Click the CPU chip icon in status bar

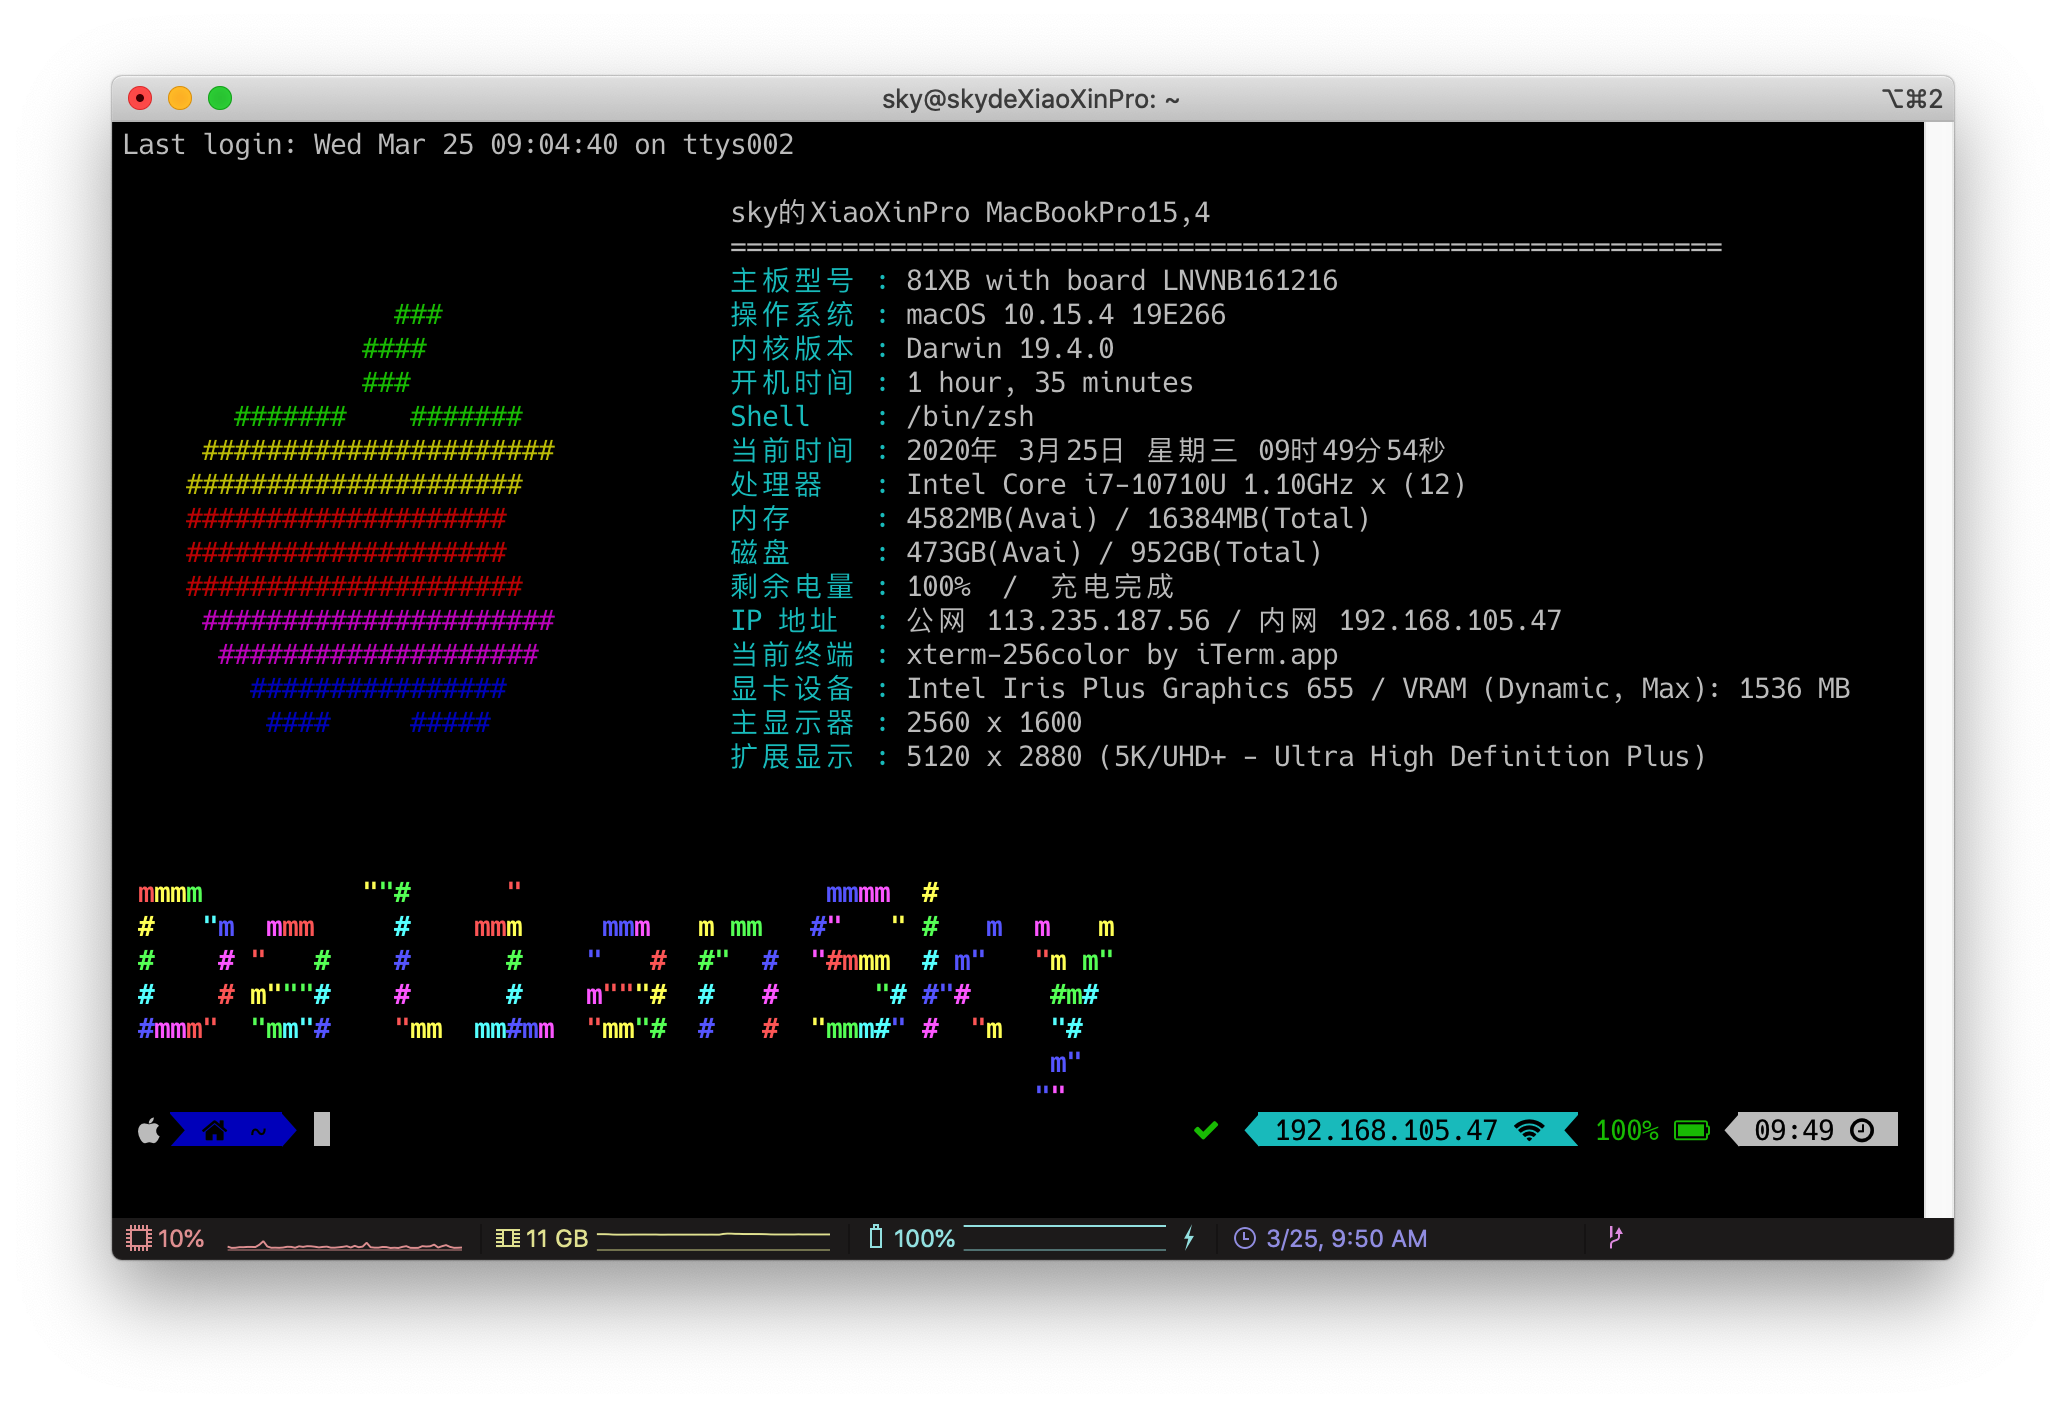pos(139,1238)
